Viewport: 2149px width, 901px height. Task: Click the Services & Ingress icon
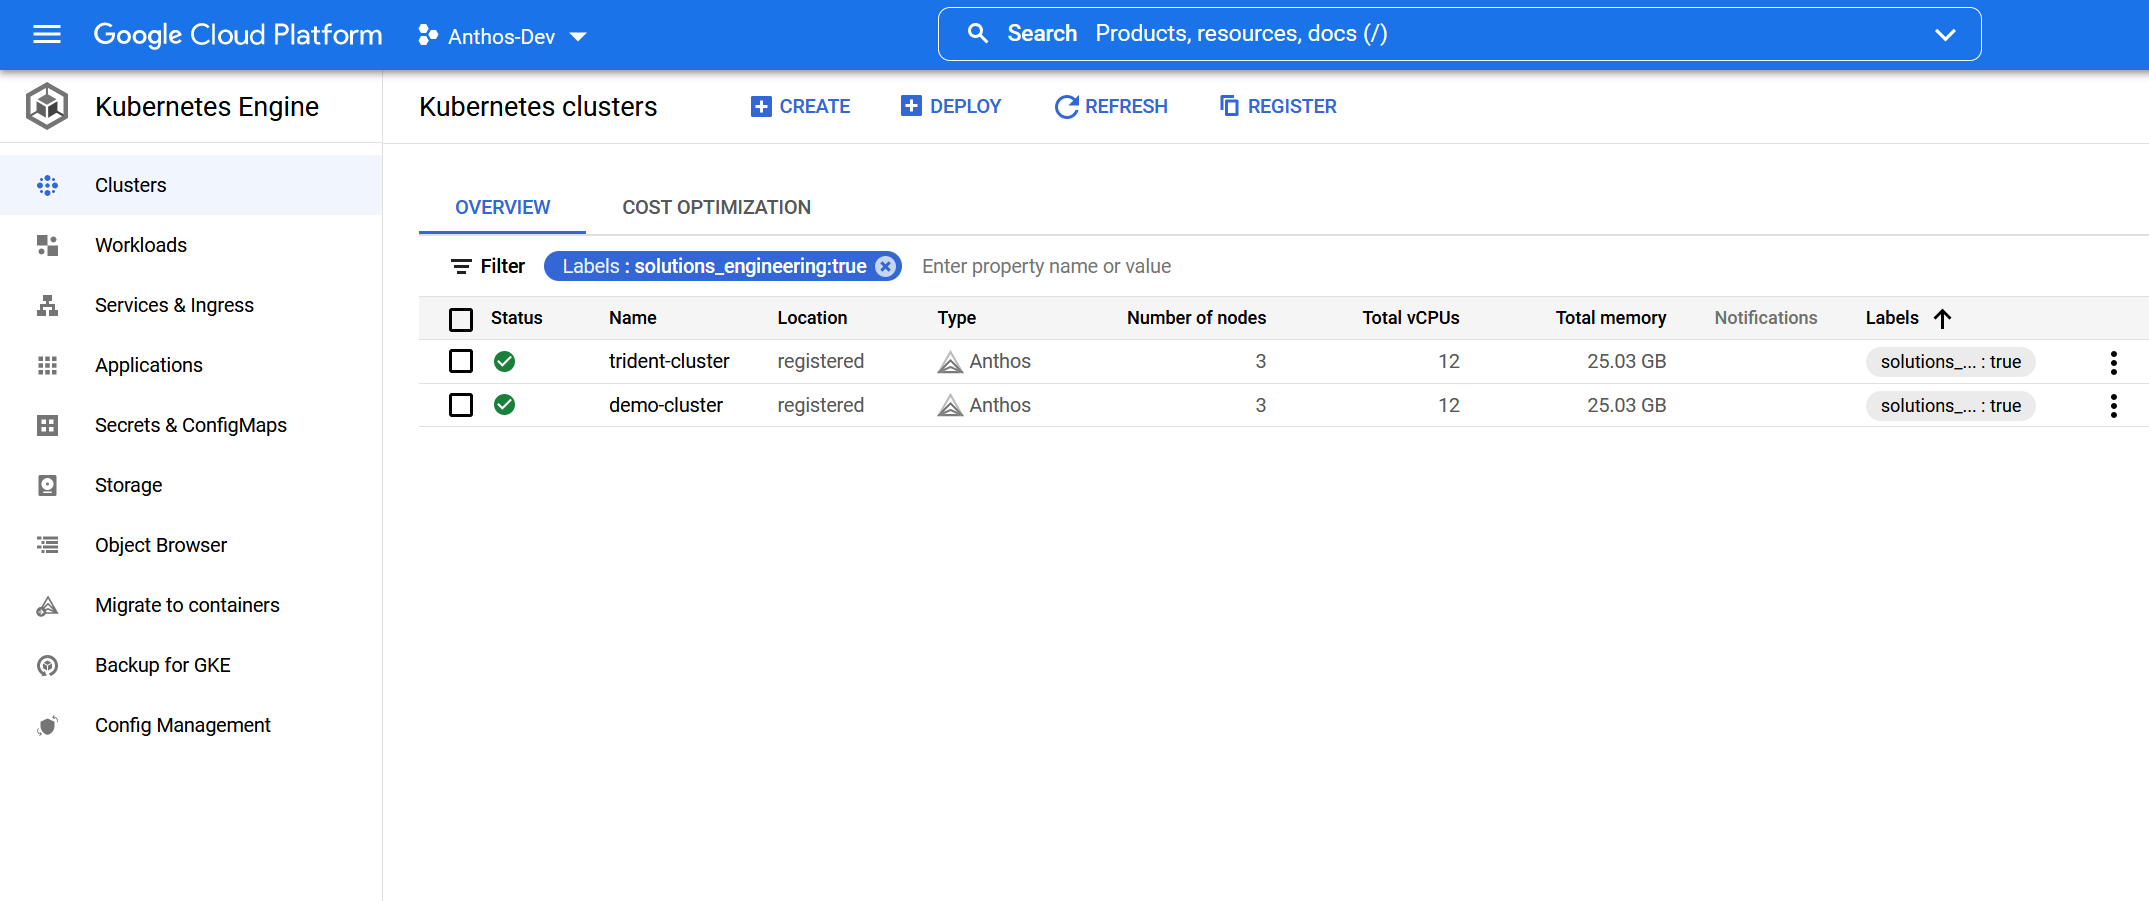pyautogui.click(x=47, y=305)
